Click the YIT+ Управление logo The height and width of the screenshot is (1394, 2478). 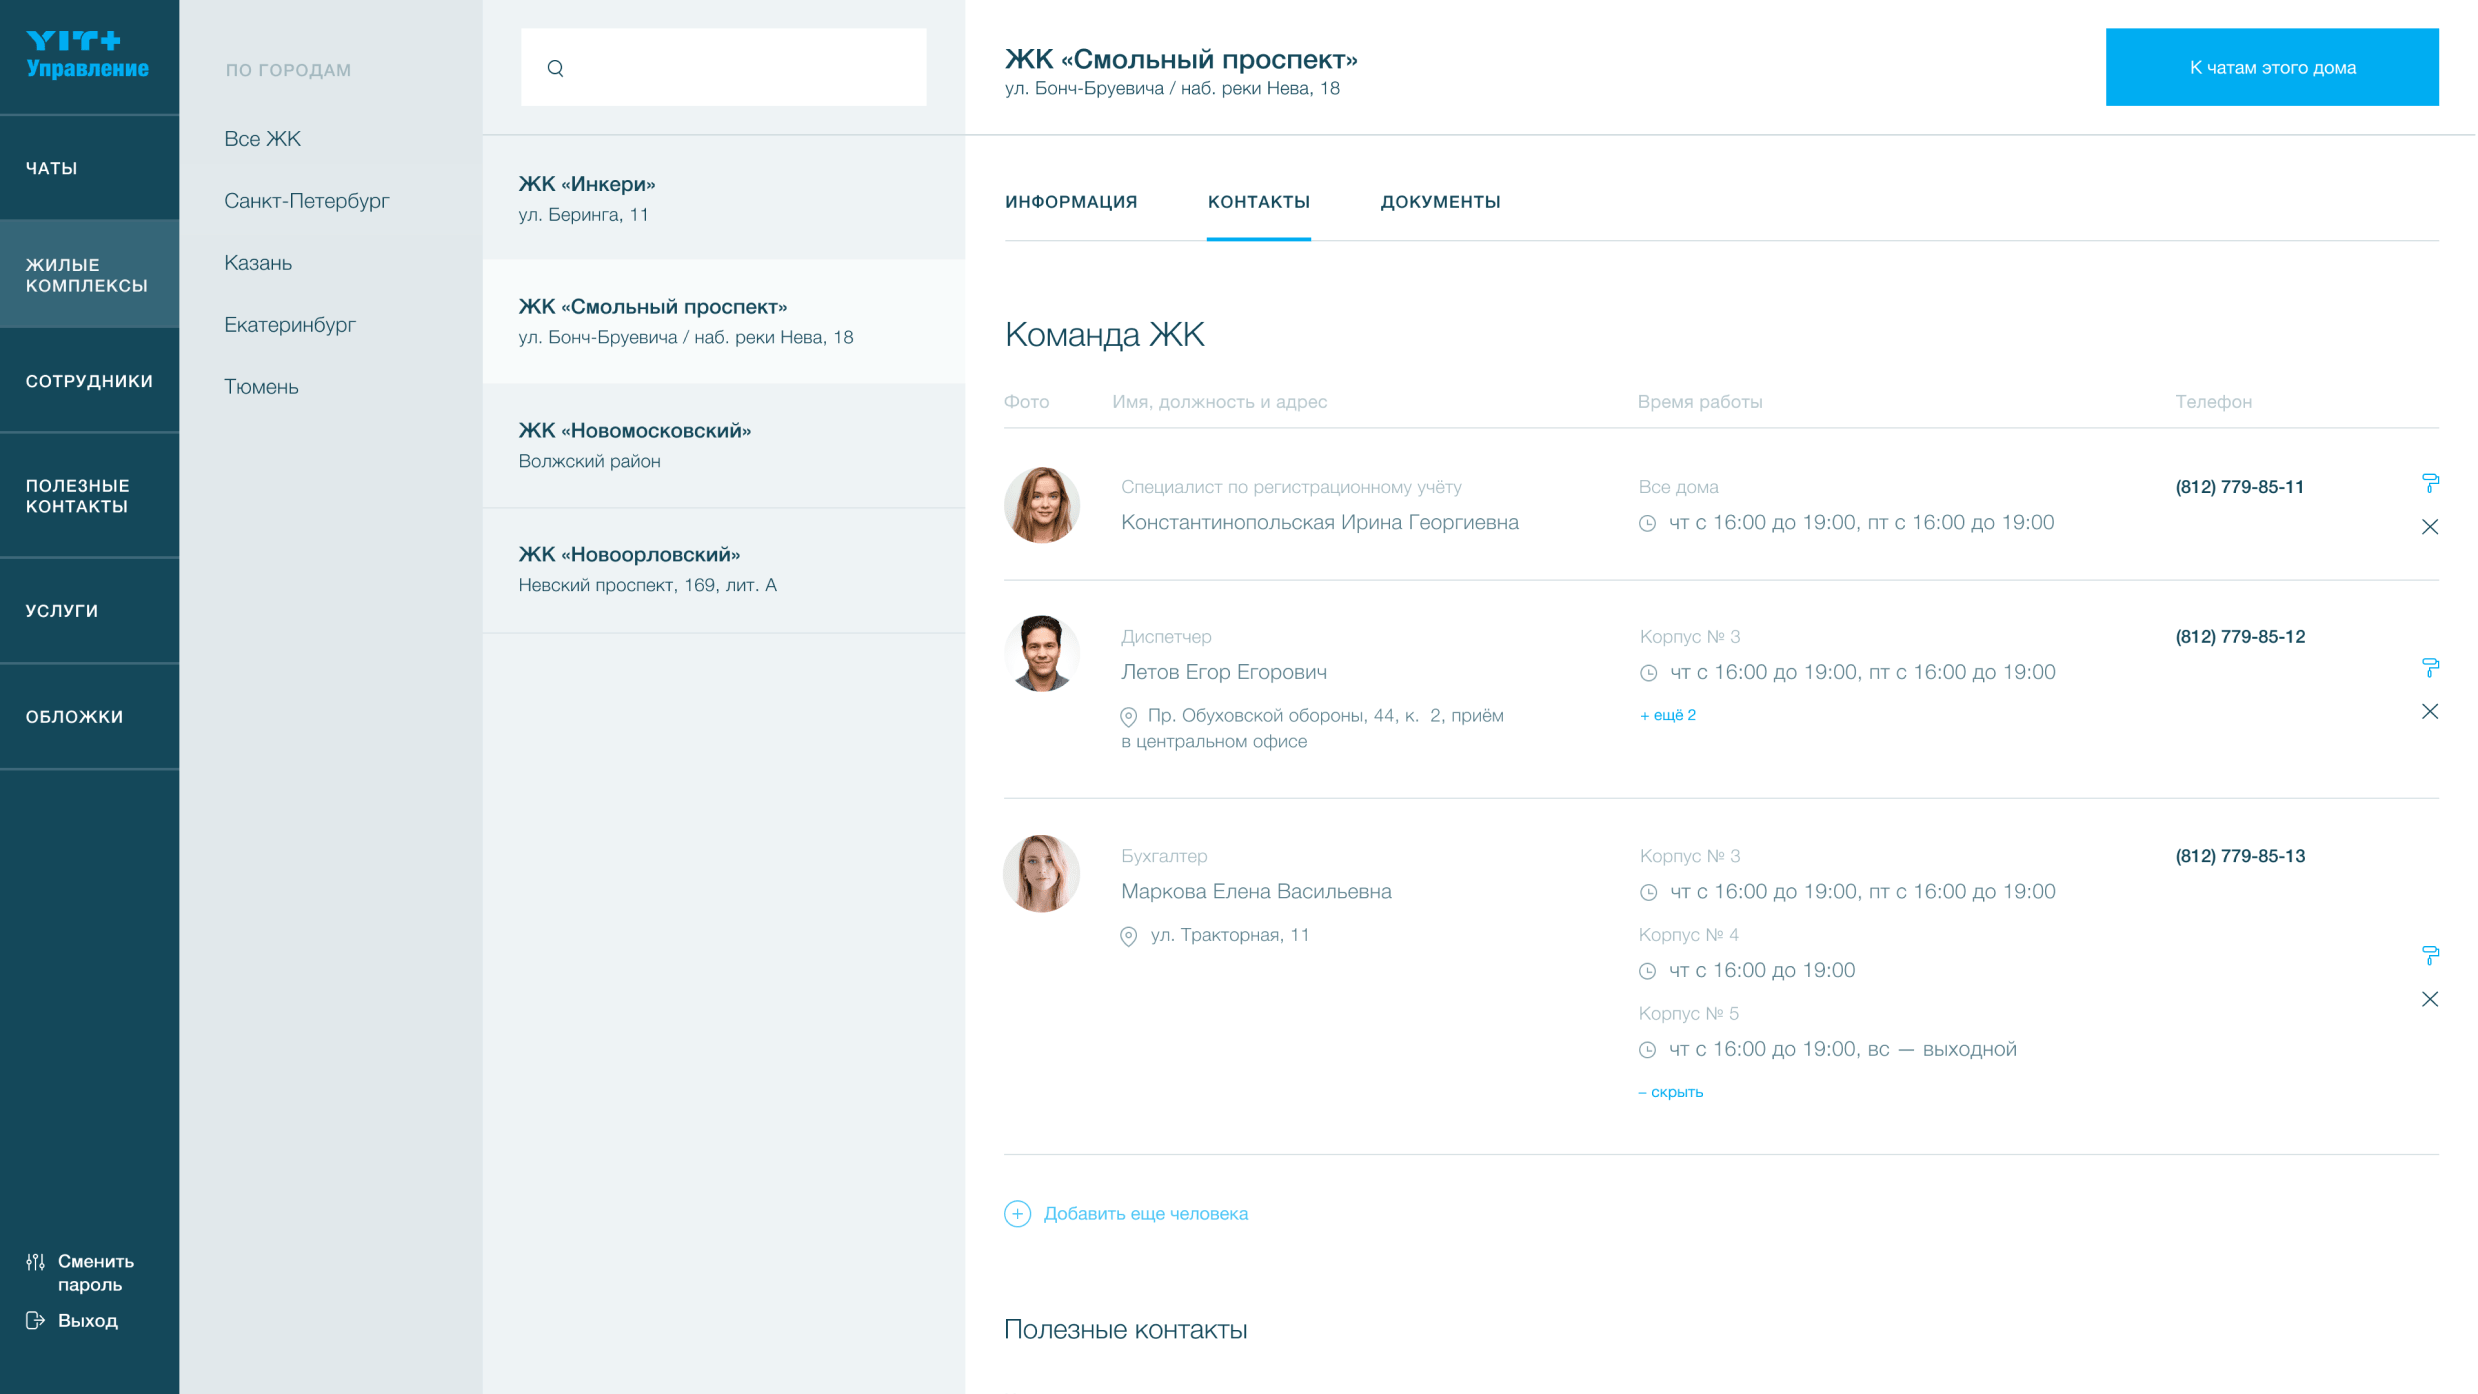[87, 54]
